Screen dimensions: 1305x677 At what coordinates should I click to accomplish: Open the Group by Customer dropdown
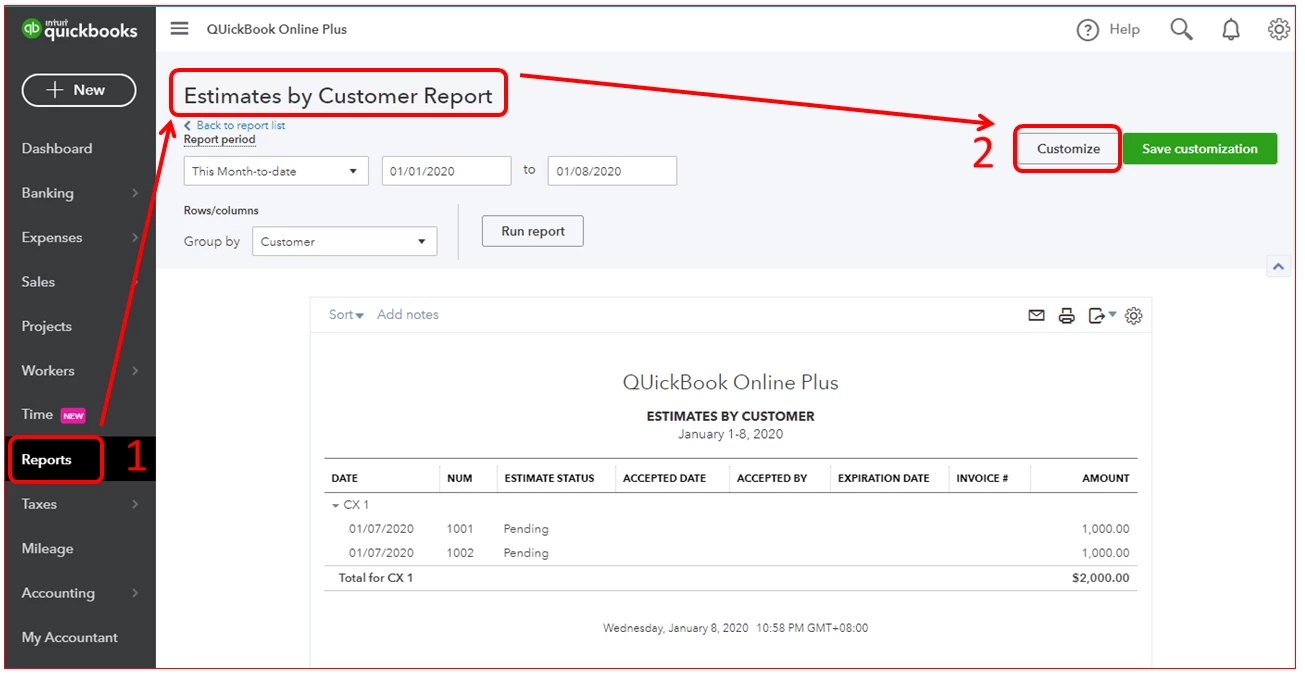coord(344,241)
